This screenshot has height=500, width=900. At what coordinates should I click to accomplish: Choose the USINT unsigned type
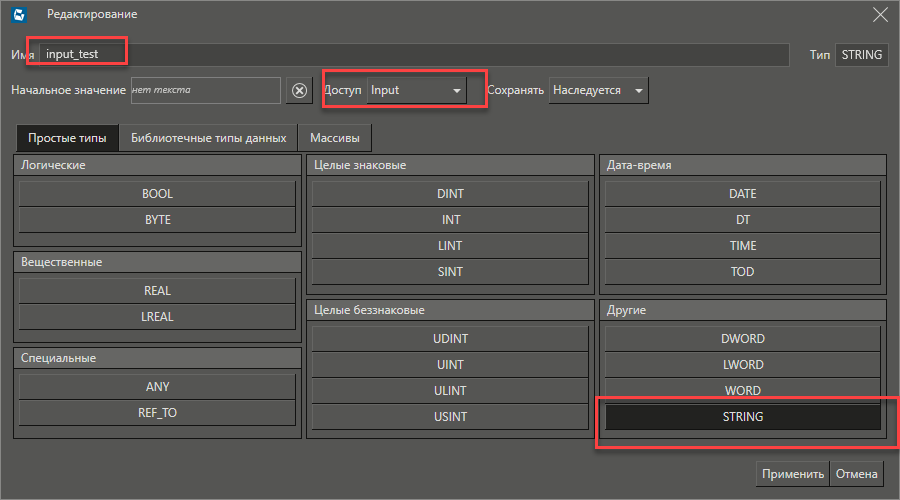(x=450, y=417)
